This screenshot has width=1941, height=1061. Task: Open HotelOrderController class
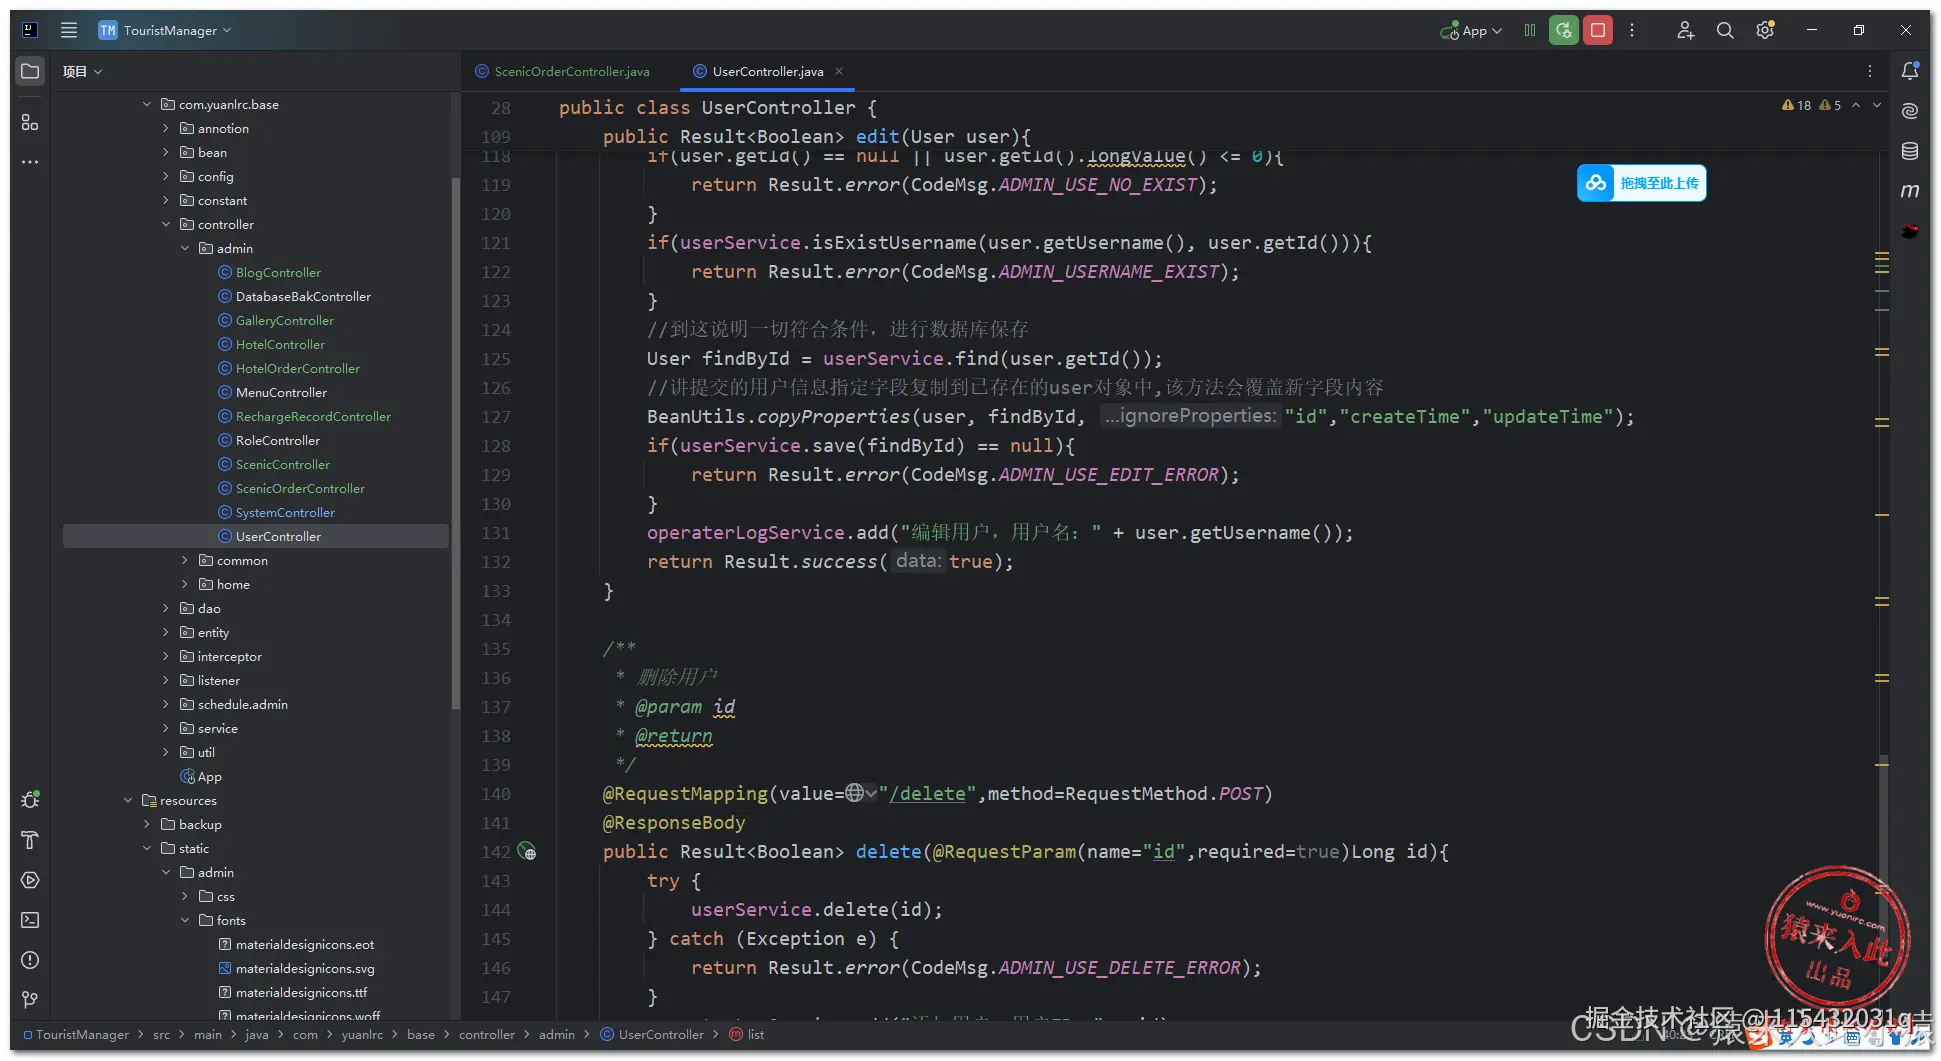(297, 368)
